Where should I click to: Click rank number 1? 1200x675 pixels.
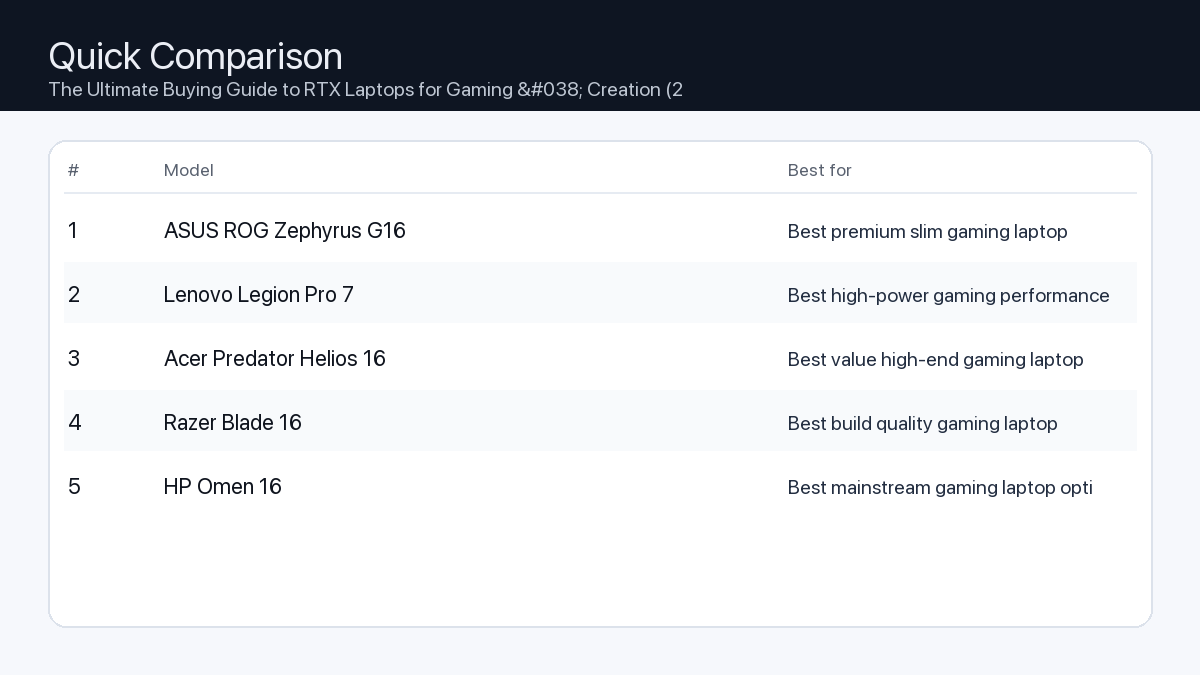pyautogui.click(x=73, y=231)
